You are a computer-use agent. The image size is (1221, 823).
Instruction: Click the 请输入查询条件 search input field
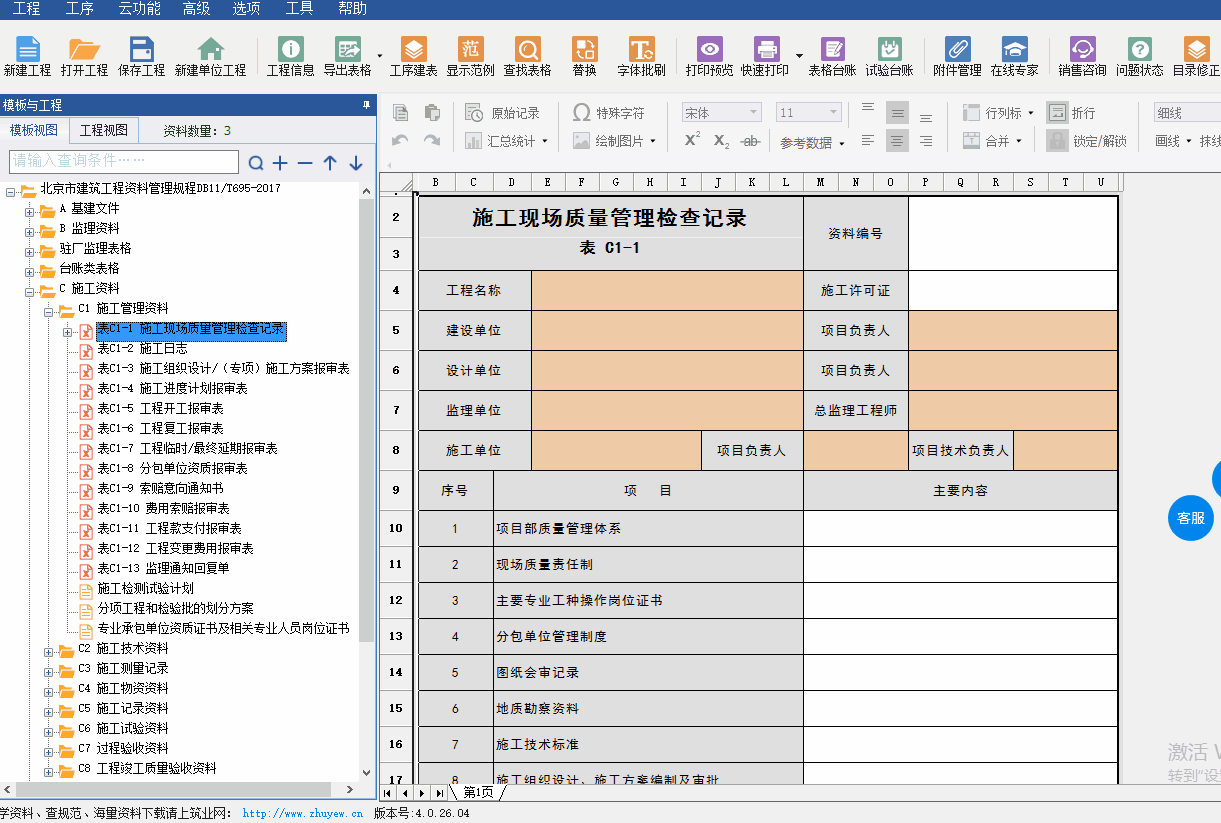[124, 161]
